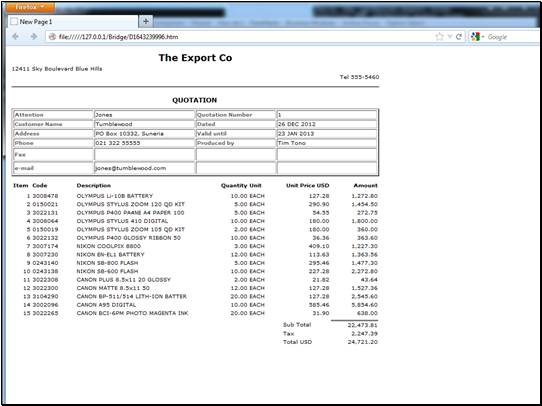This screenshot has width=542, height=406.
Task: Go forward with the forward arrow
Action: coord(34,37)
